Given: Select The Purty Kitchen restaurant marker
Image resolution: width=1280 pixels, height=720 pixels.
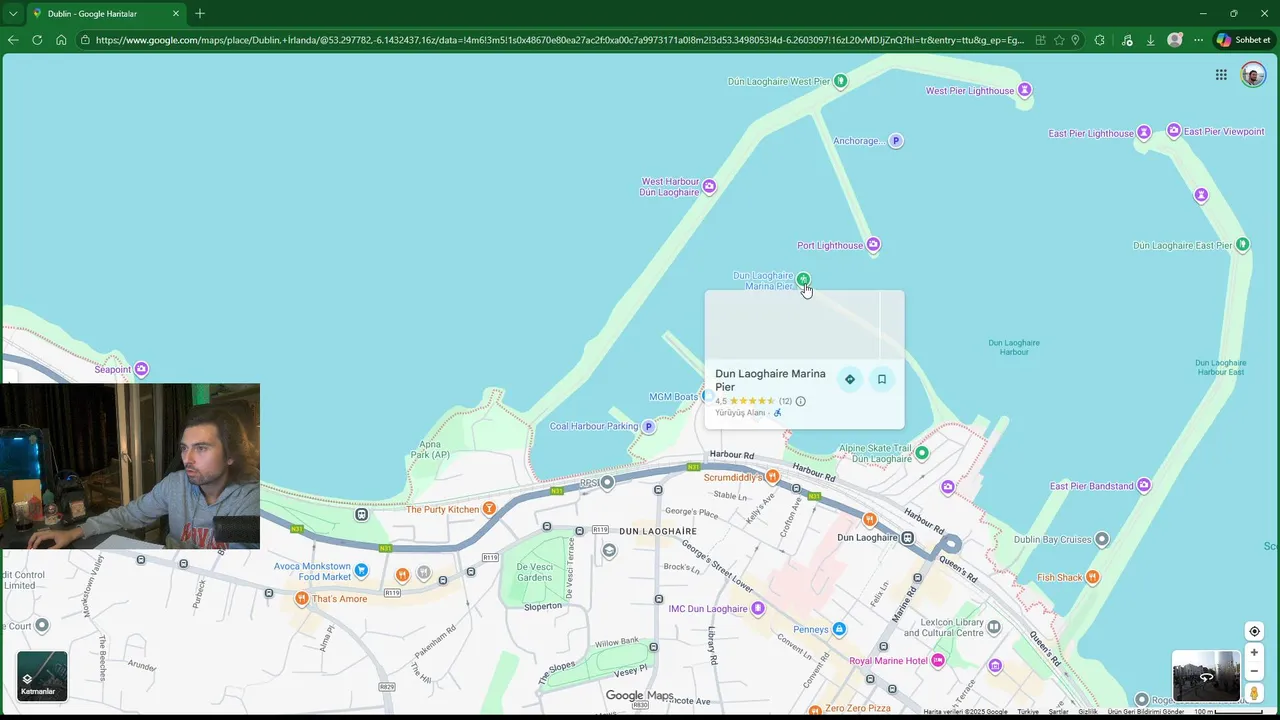Looking at the screenshot, I should click(x=489, y=509).
